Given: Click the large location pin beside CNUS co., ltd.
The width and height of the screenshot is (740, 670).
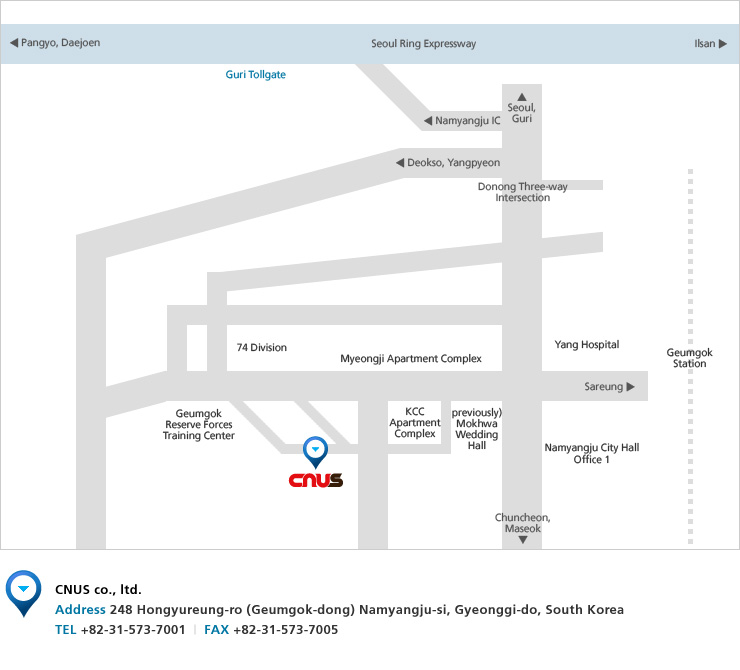Looking at the screenshot, I should (x=23, y=594).
